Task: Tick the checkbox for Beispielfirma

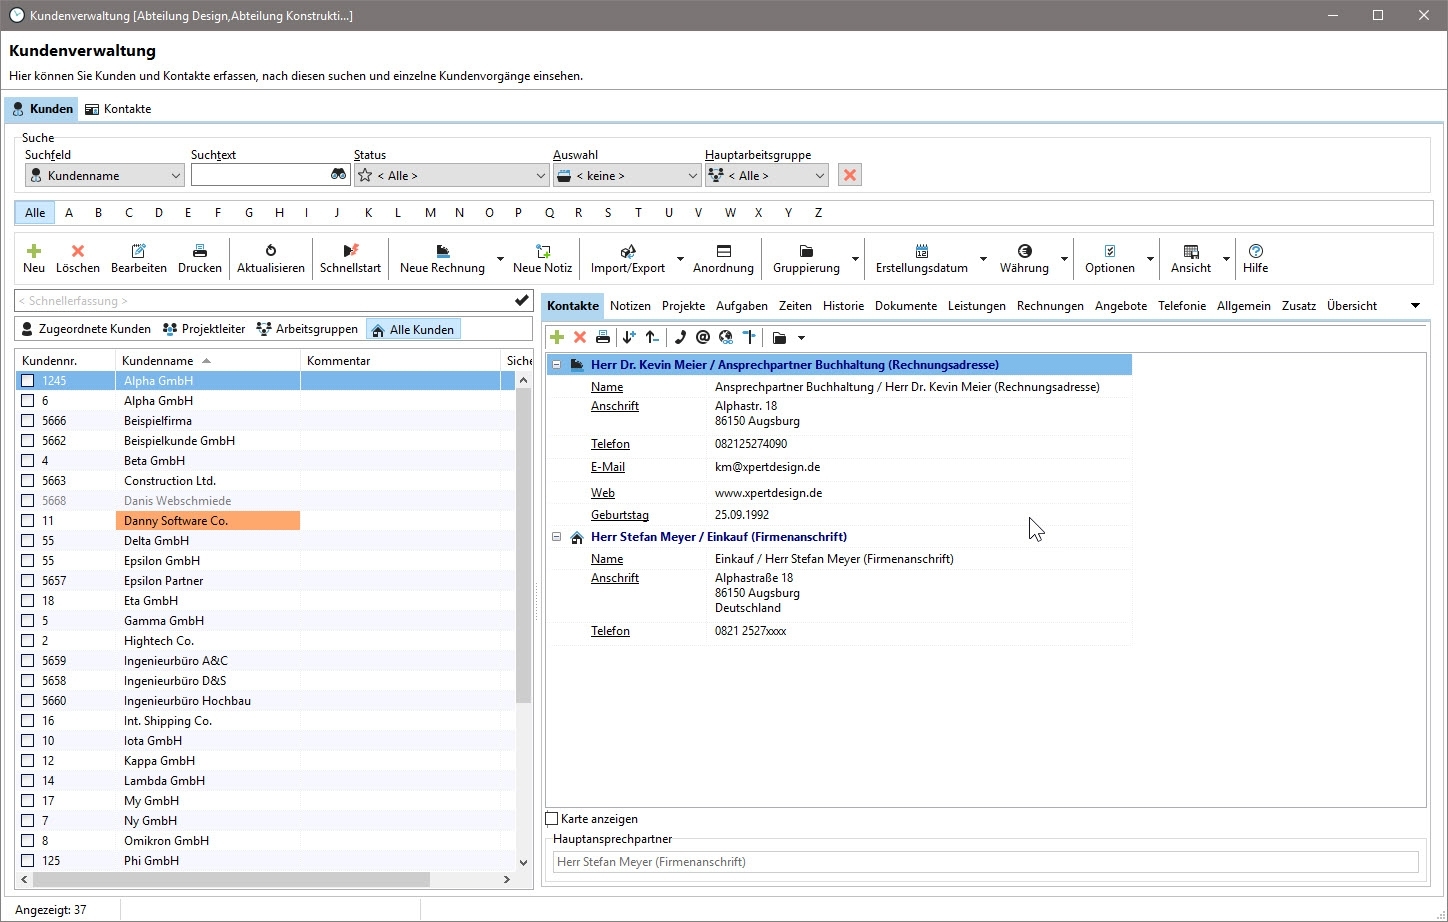Action: (x=28, y=421)
